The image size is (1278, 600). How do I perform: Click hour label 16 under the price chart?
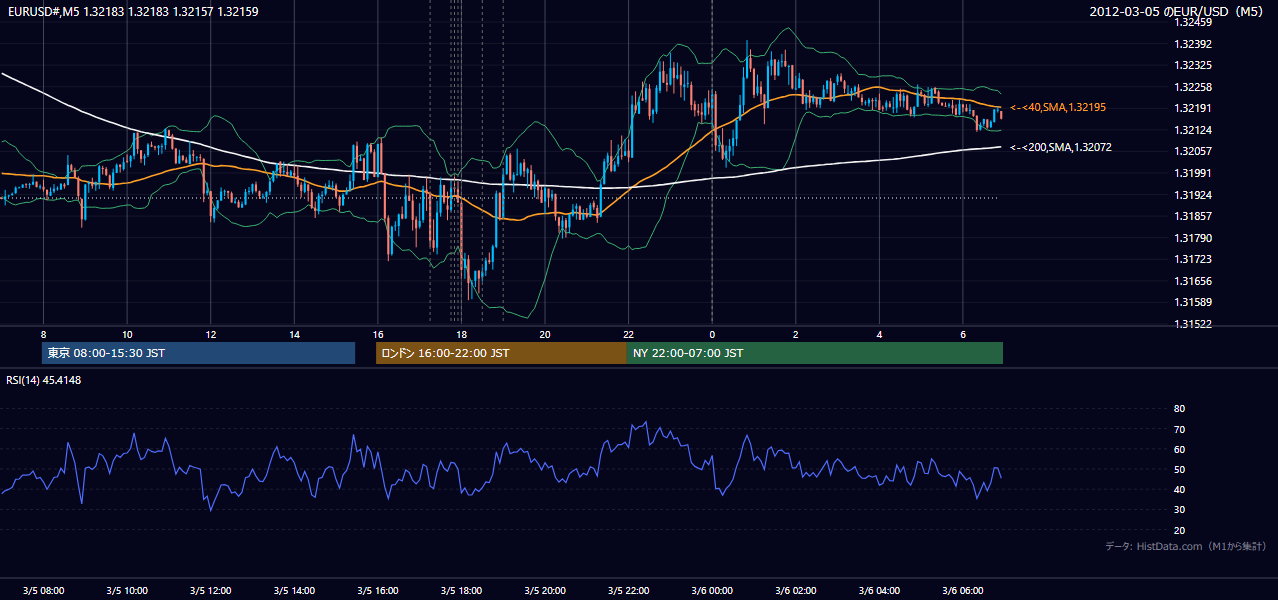click(377, 334)
